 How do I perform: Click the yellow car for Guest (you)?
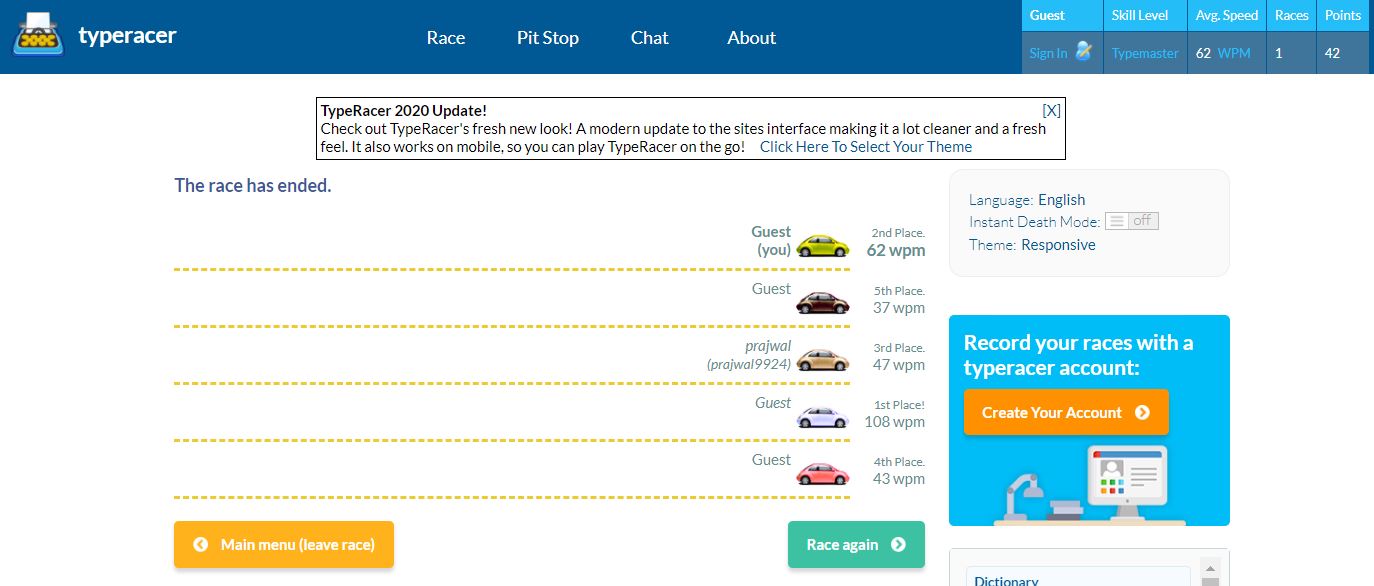[823, 245]
